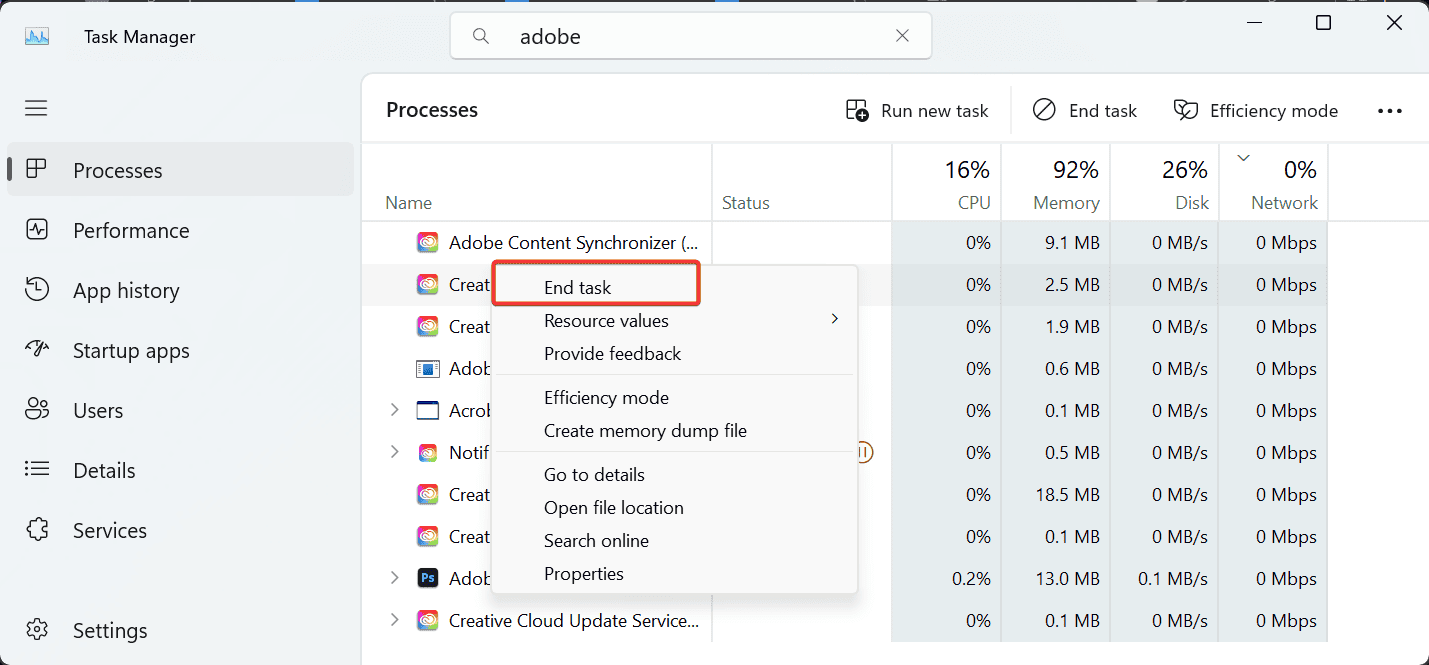Collapse the Network column chevron

pos(1242,157)
